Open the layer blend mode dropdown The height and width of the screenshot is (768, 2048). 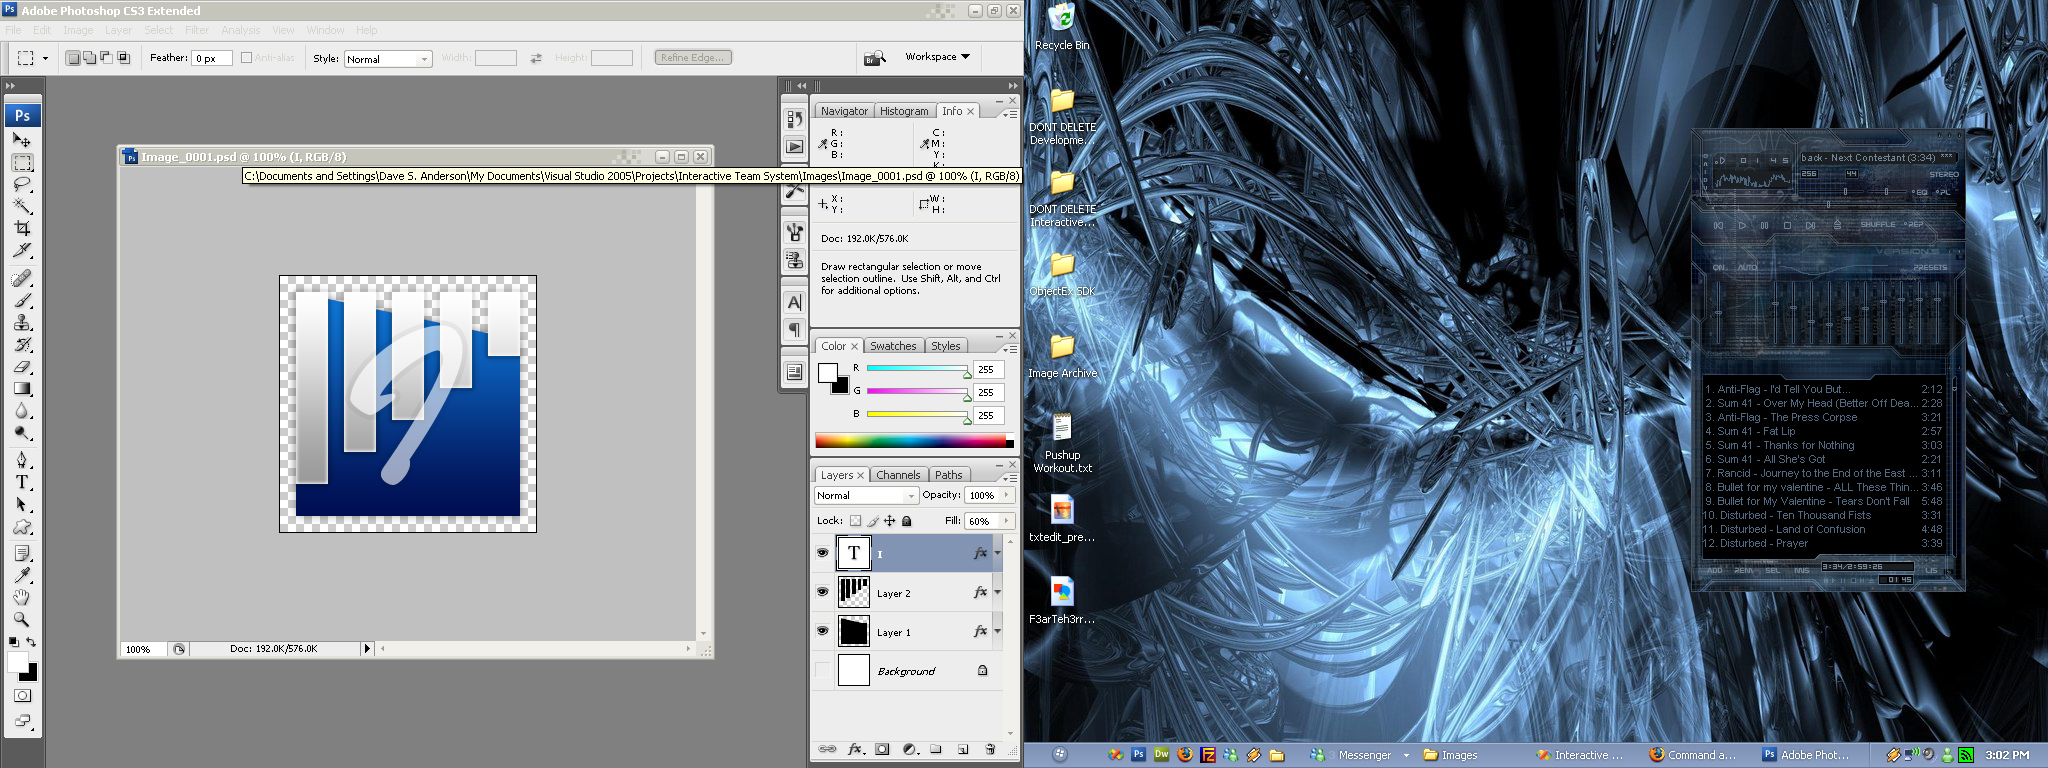click(x=866, y=496)
